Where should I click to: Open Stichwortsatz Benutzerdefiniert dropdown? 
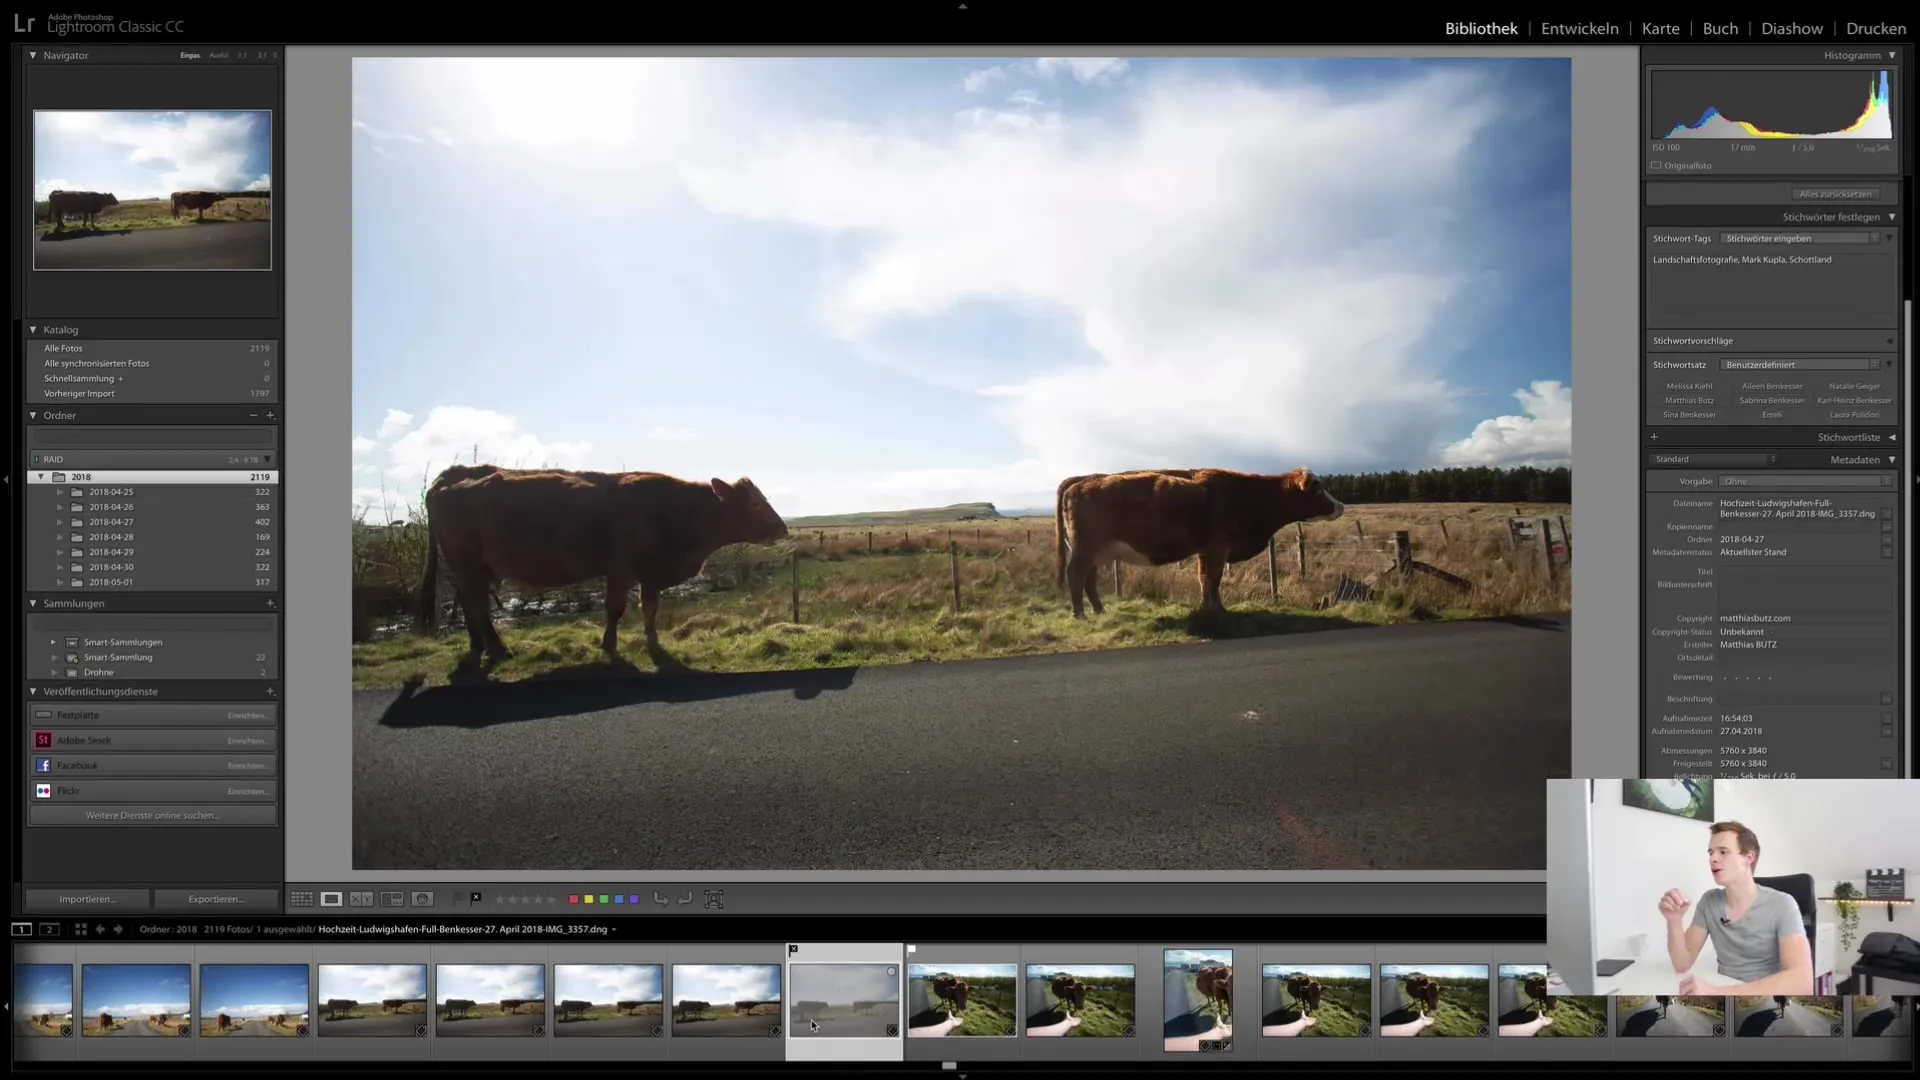coord(1800,365)
